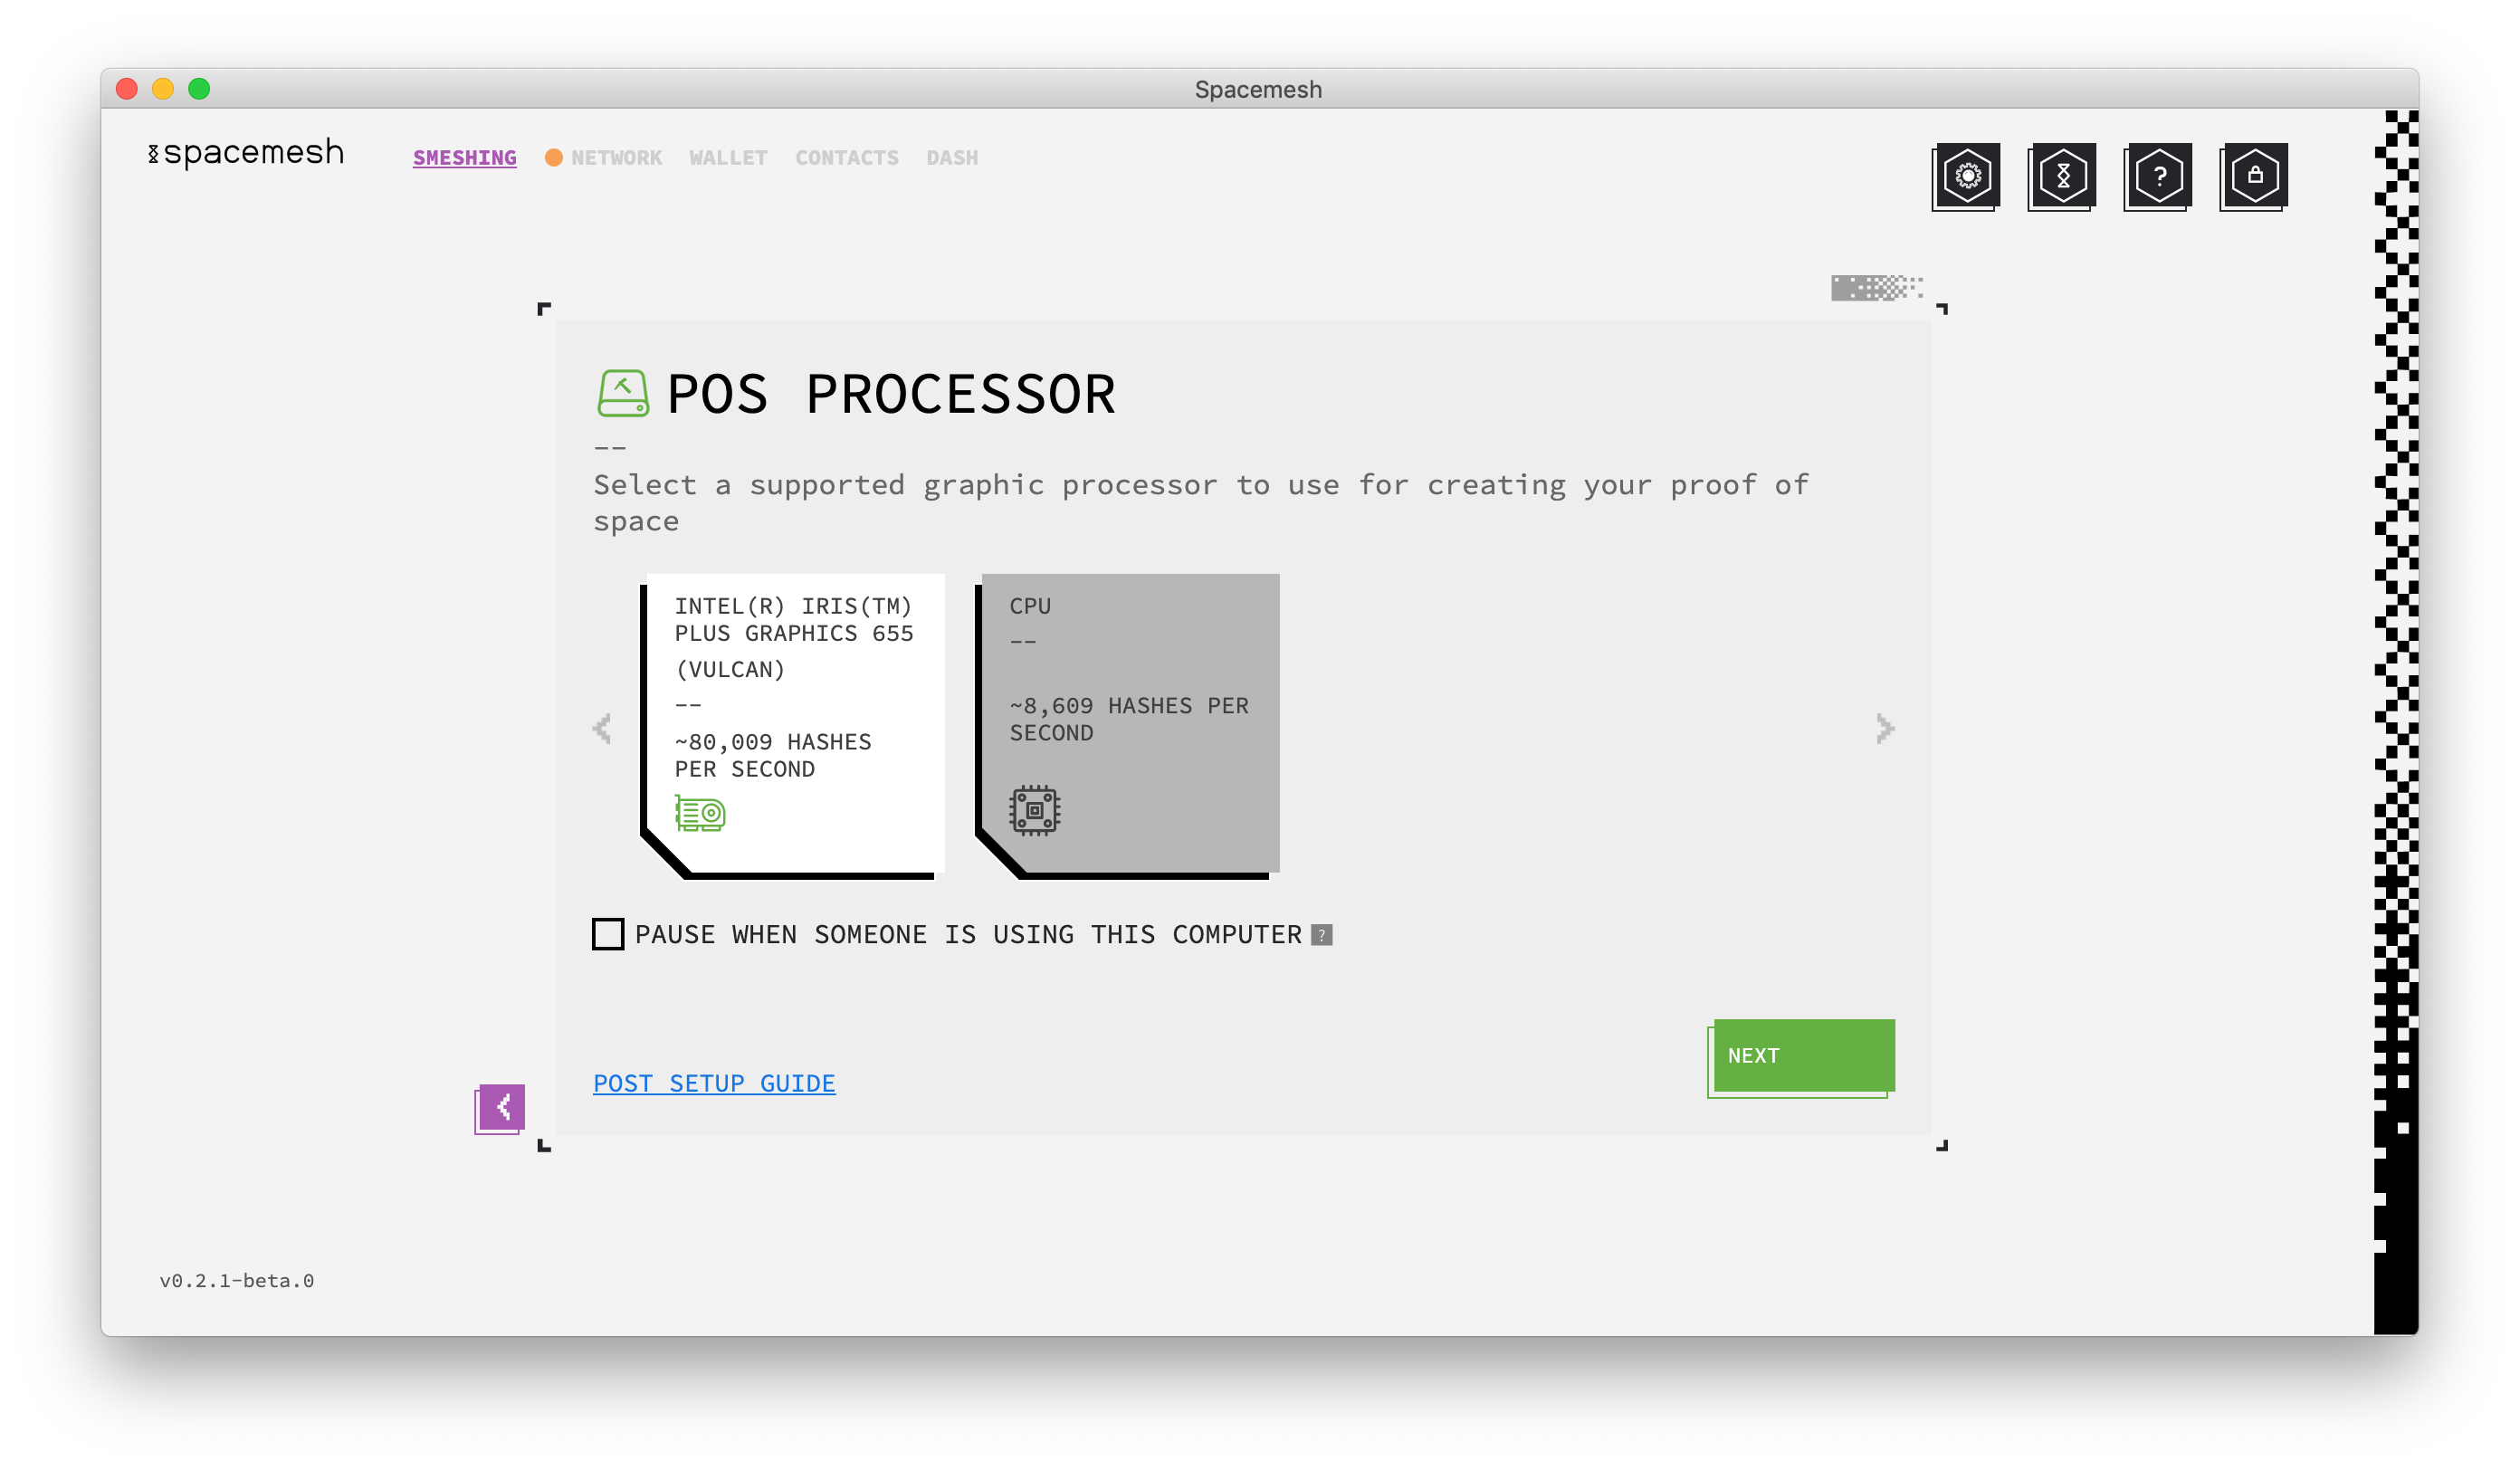Viewport: 2520px width, 1470px height.
Task: Enable pause when someone is using computer
Action: pos(608,934)
